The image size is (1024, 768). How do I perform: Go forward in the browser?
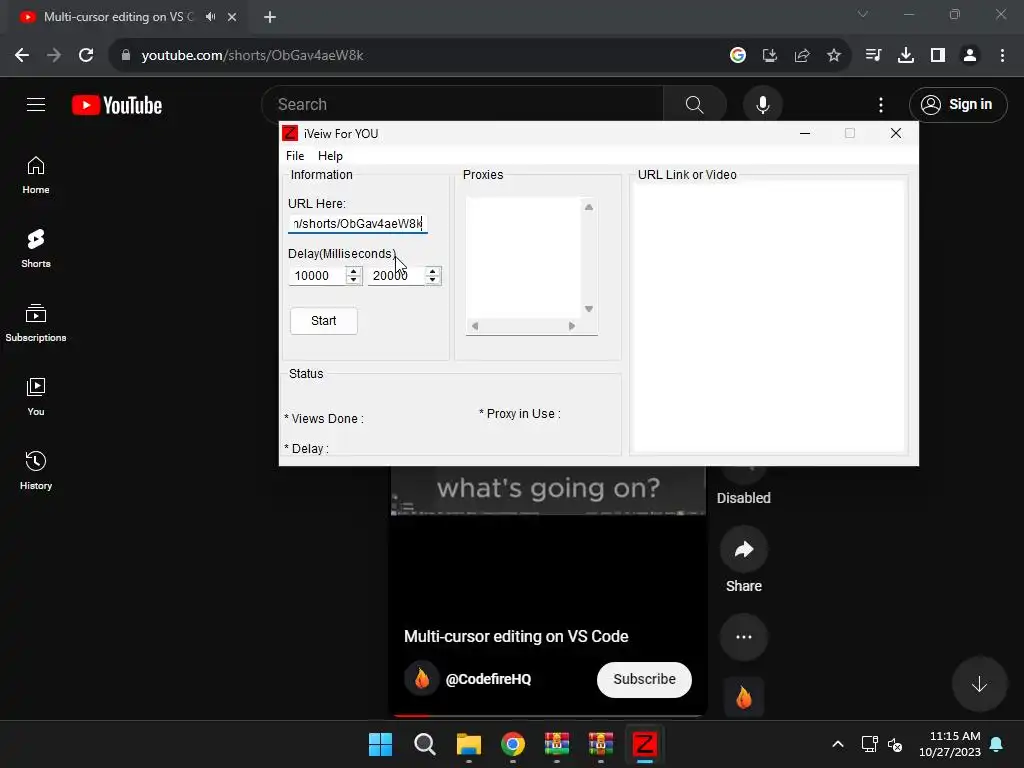[54, 56]
